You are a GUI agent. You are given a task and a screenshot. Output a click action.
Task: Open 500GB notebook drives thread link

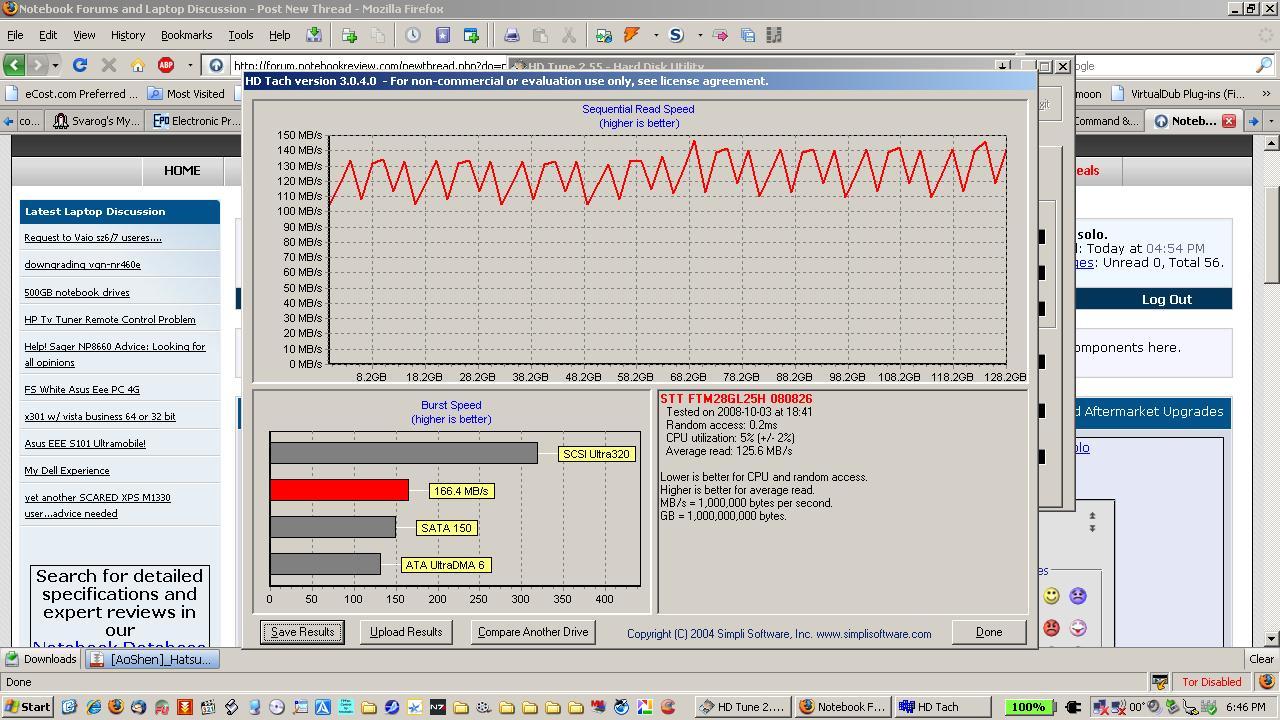click(x=77, y=292)
